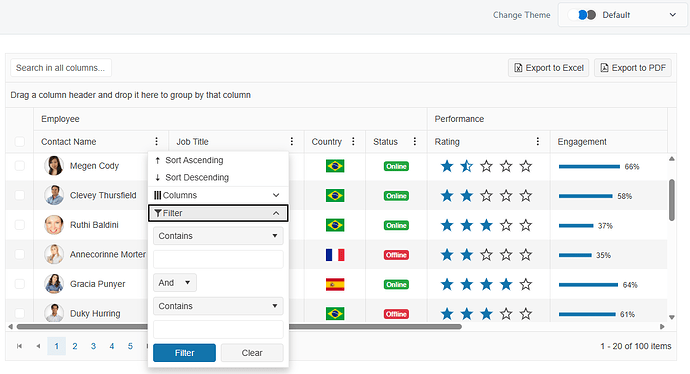Click the fifth rating star for Megen Cody
Viewport: 690px width, 374px height.
tap(525, 166)
